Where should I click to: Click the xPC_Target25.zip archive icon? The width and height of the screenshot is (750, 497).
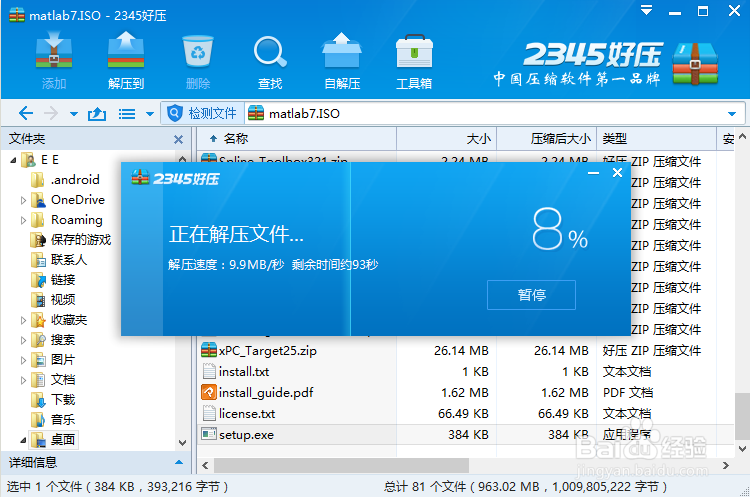pyautogui.click(x=209, y=350)
